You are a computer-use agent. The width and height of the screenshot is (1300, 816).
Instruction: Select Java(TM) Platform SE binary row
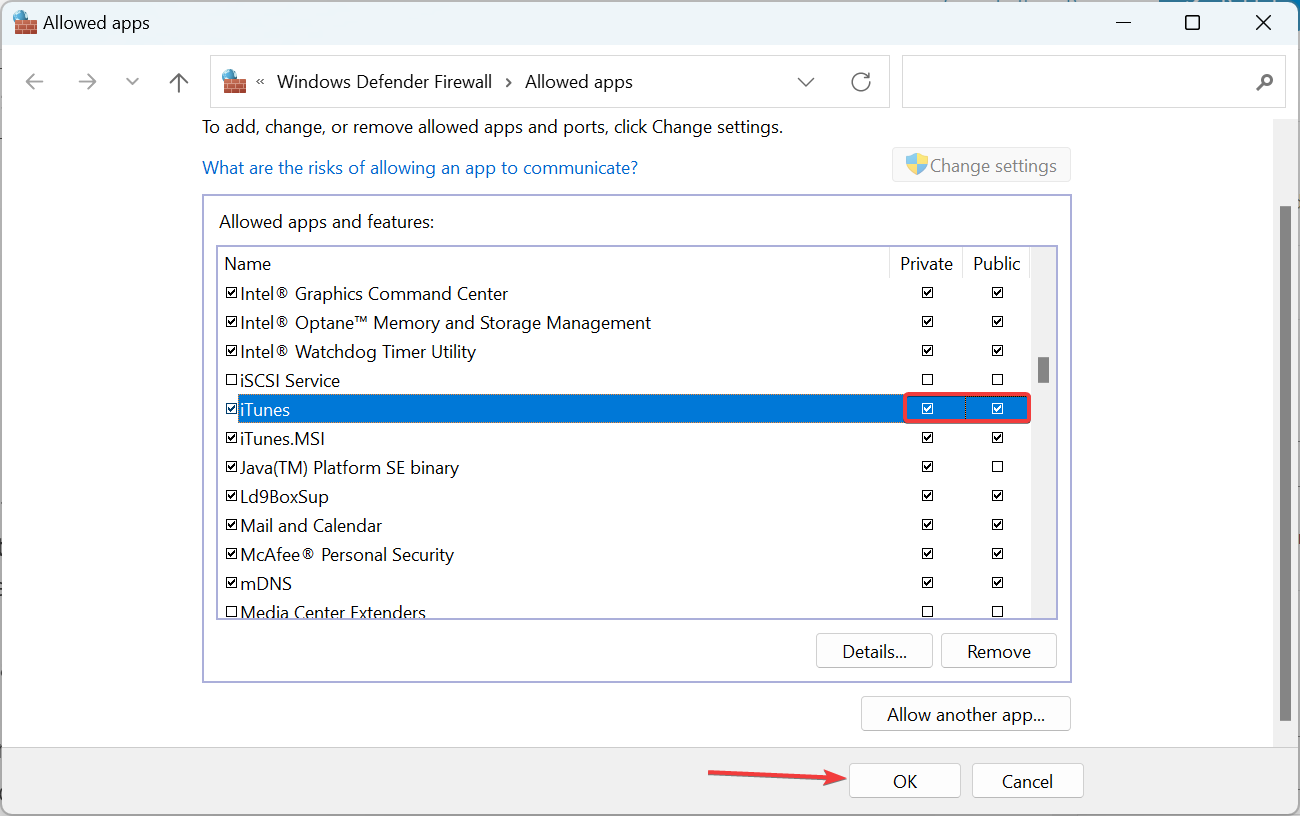(x=623, y=467)
